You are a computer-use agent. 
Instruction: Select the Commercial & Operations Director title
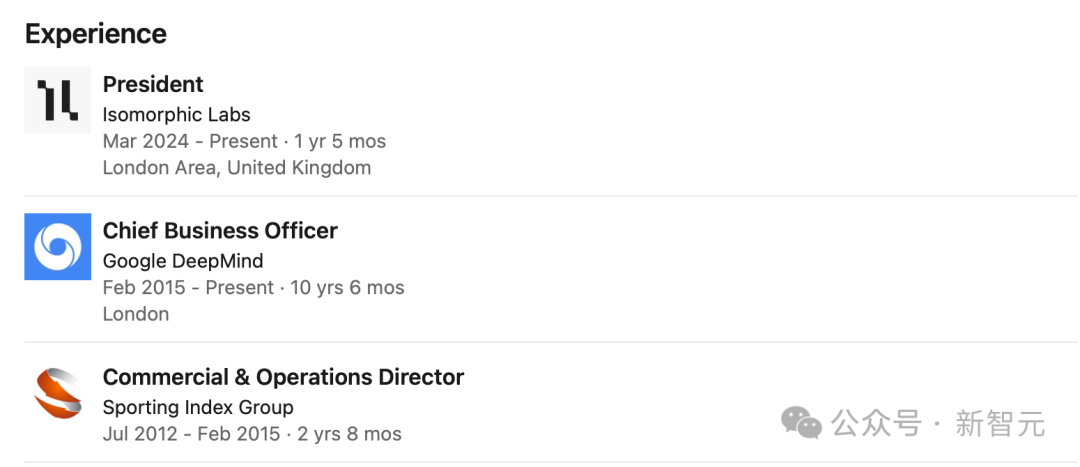(x=283, y=377)
